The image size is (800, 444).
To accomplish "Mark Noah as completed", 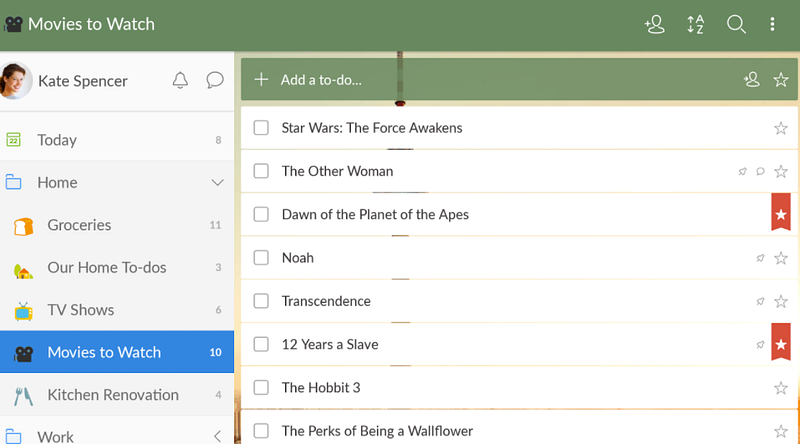I will tap(261, 258).
